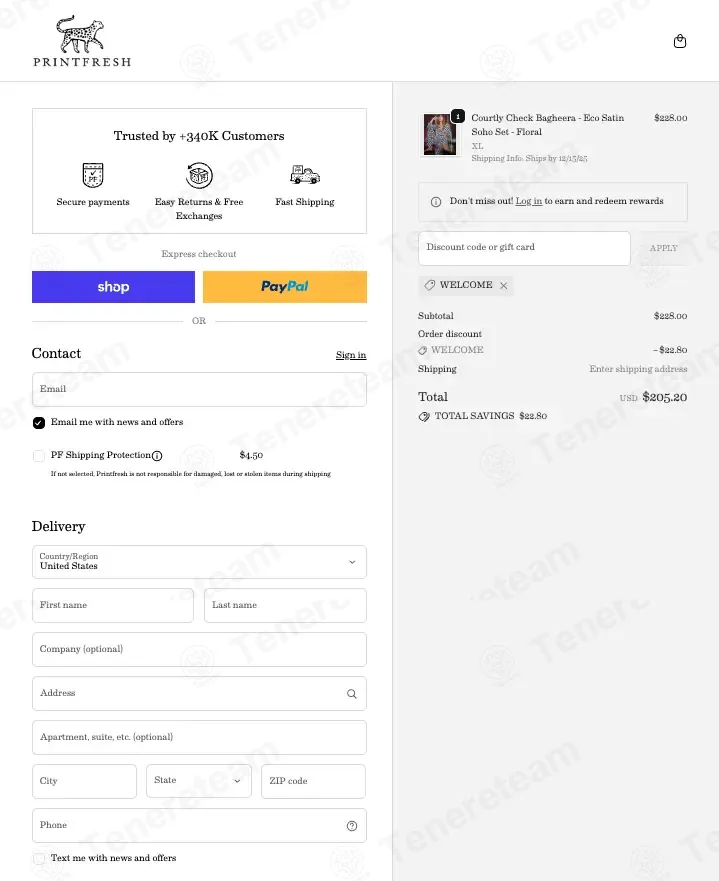The image size is (719, 881).
Task: Click the Discount code or gift card field
Action: coord(524,248)
